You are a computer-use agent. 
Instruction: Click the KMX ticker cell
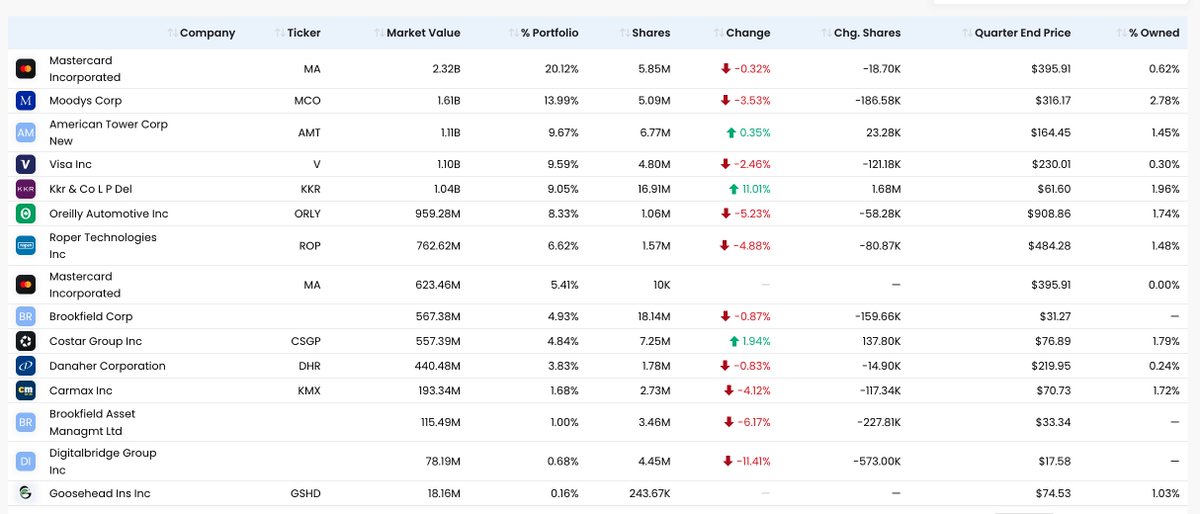(309, 391)
